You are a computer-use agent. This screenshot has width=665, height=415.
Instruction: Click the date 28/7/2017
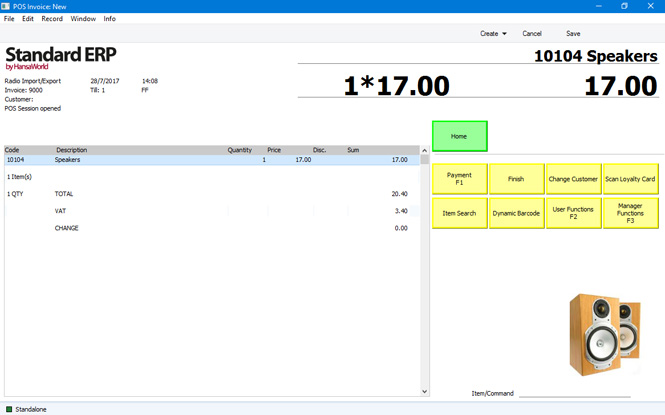click(x=105, y=81)
